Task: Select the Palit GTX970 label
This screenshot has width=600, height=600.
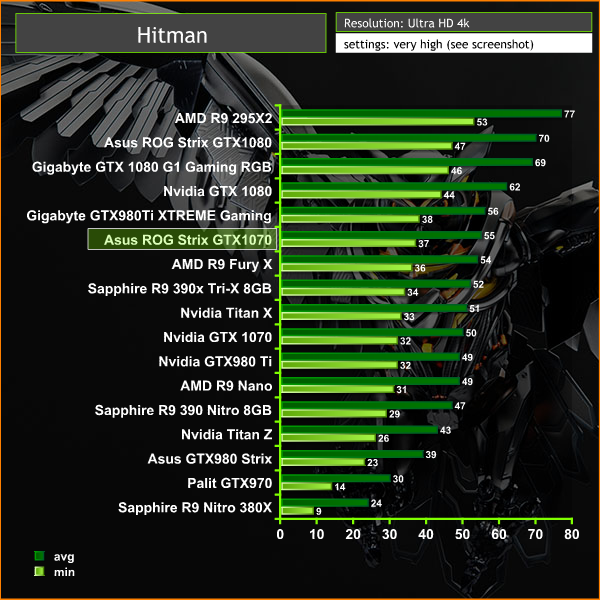Action: [x=230, y=483]
